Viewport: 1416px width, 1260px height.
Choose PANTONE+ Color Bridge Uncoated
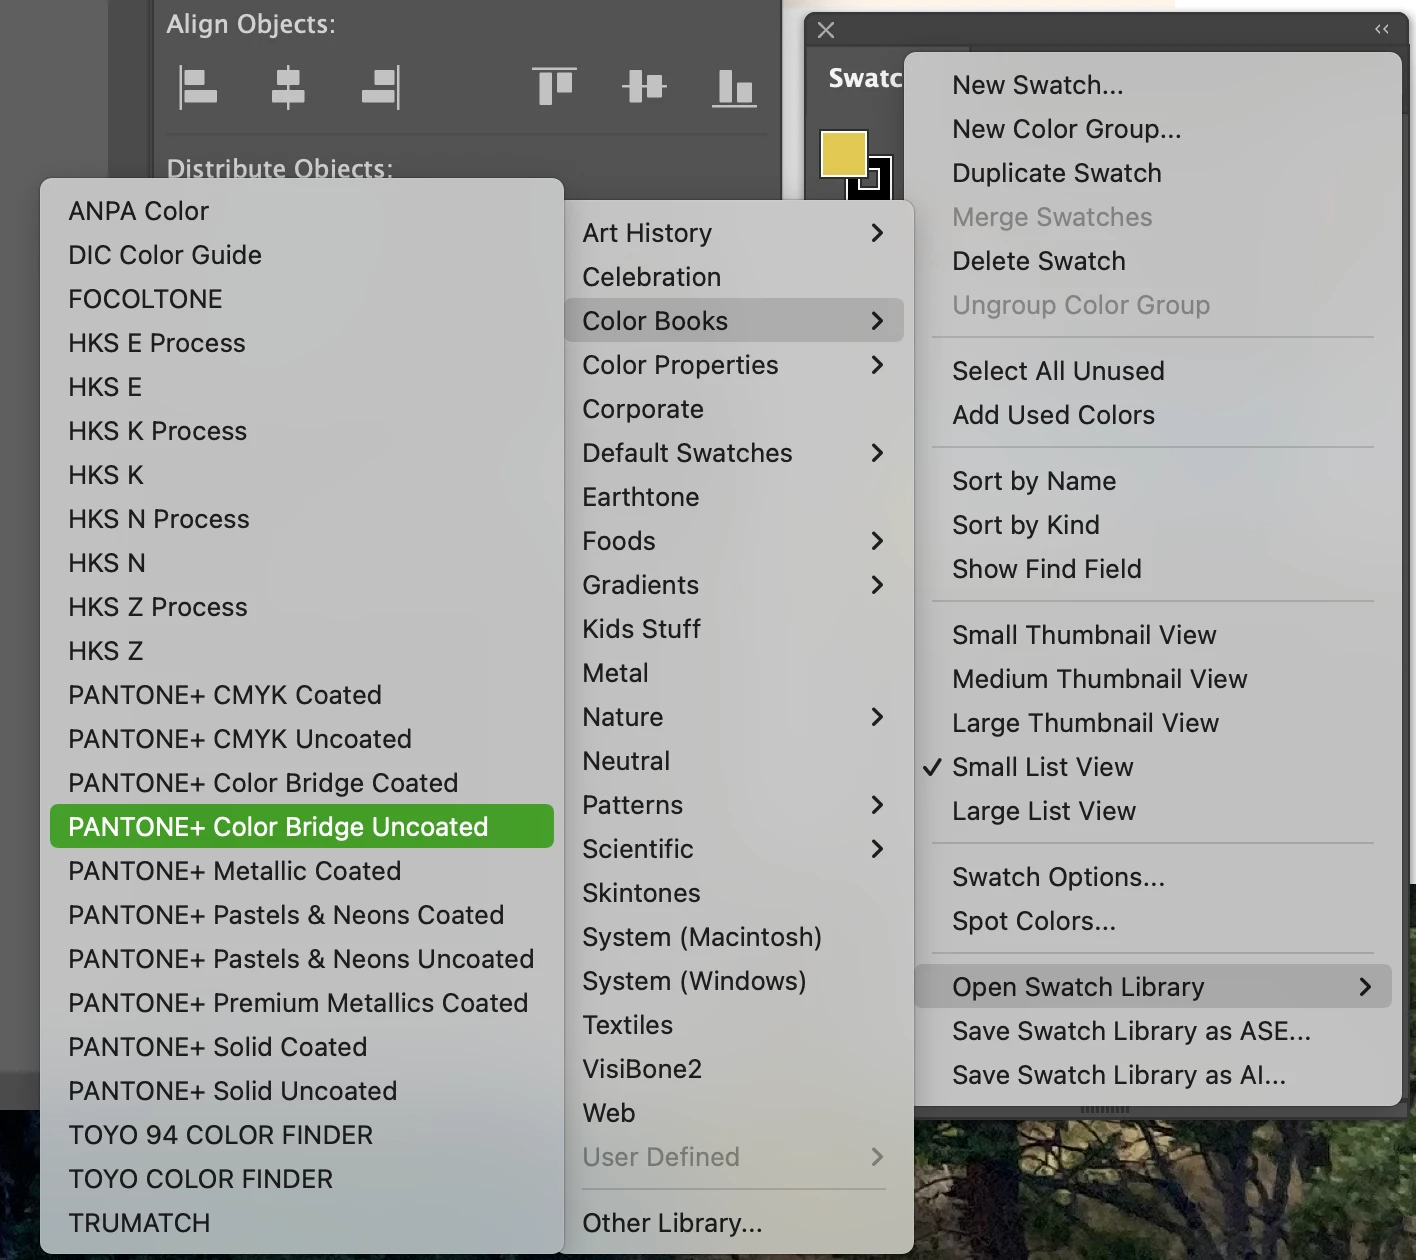[x=301, y=827]
